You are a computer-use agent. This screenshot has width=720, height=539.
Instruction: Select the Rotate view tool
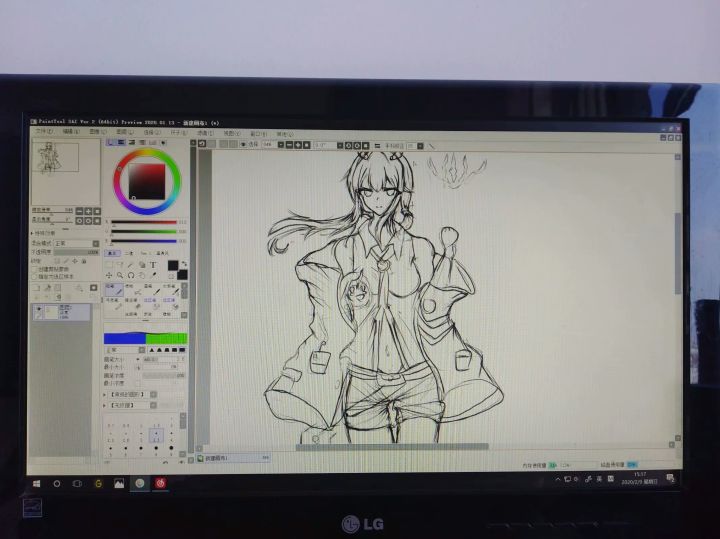pos(131,275)
